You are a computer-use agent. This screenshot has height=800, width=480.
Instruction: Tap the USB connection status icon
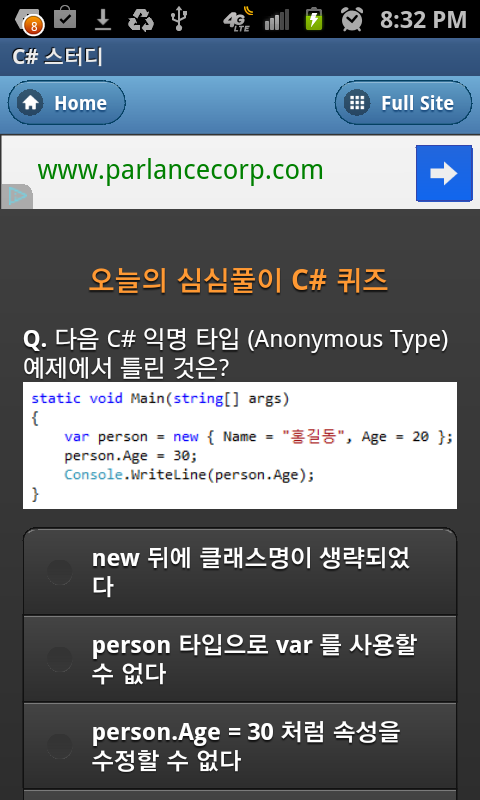[x=179, y=19]
